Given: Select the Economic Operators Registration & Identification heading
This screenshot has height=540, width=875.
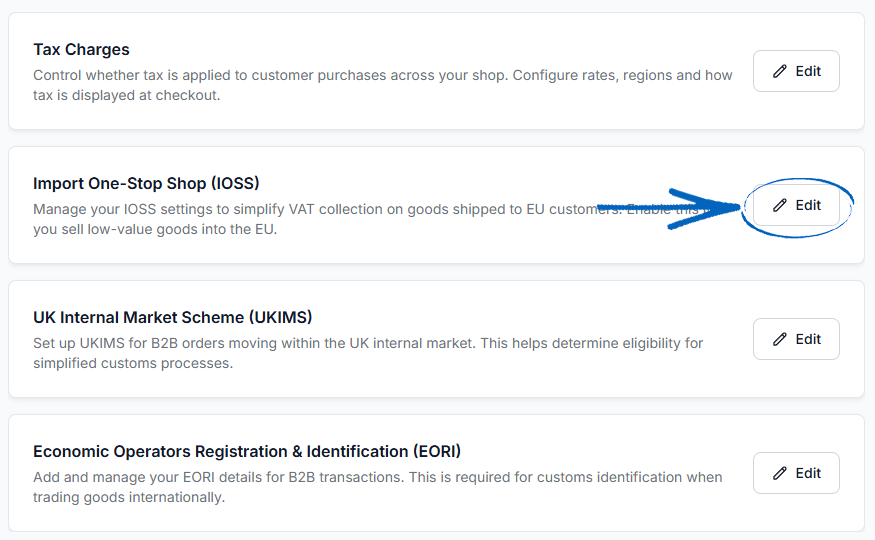Looking at the screenshot, I should pyautogui.click(x=247, y=451).
